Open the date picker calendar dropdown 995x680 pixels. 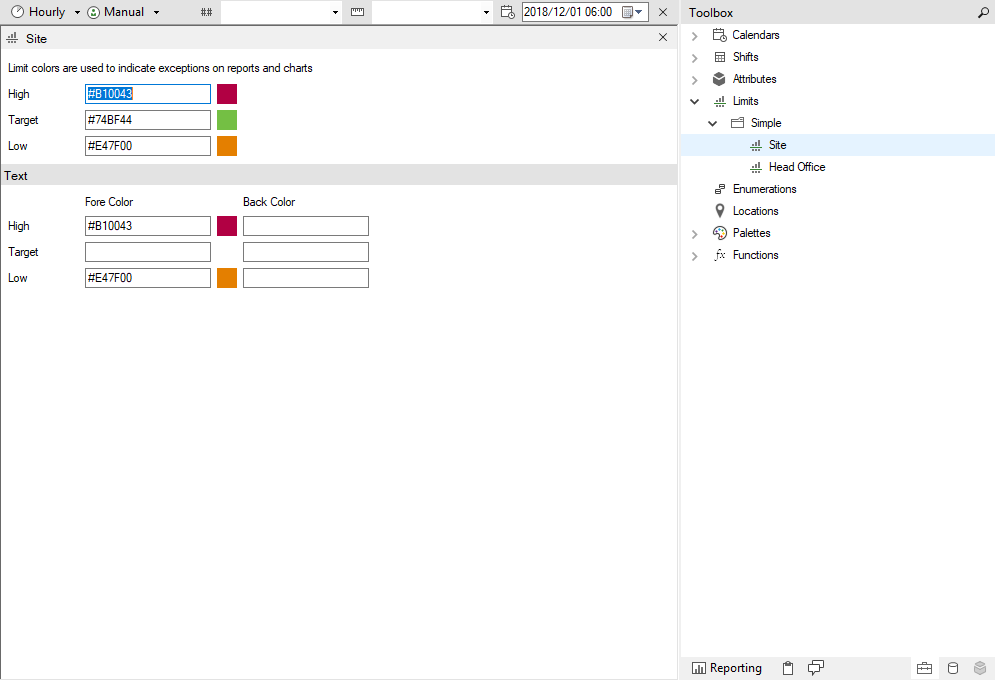(x=633, y=12)
